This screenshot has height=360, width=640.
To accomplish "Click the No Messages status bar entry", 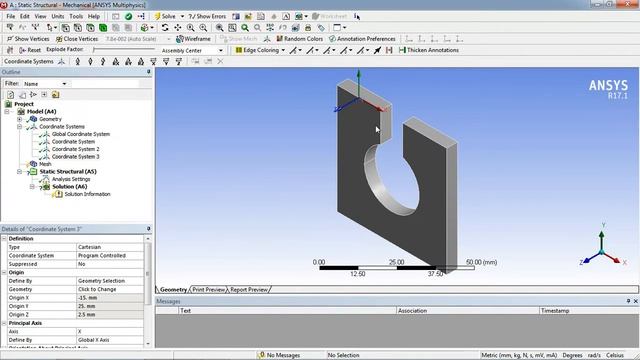I will [x=279, y=355].
